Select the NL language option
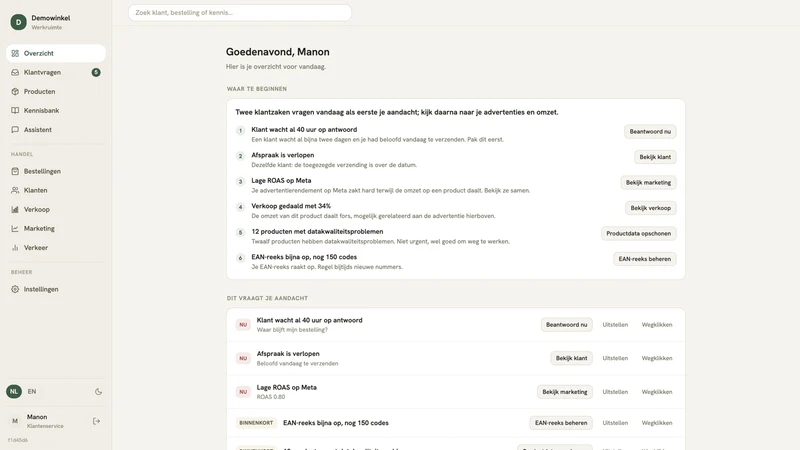800x450 pixels. tap(14, 391)
